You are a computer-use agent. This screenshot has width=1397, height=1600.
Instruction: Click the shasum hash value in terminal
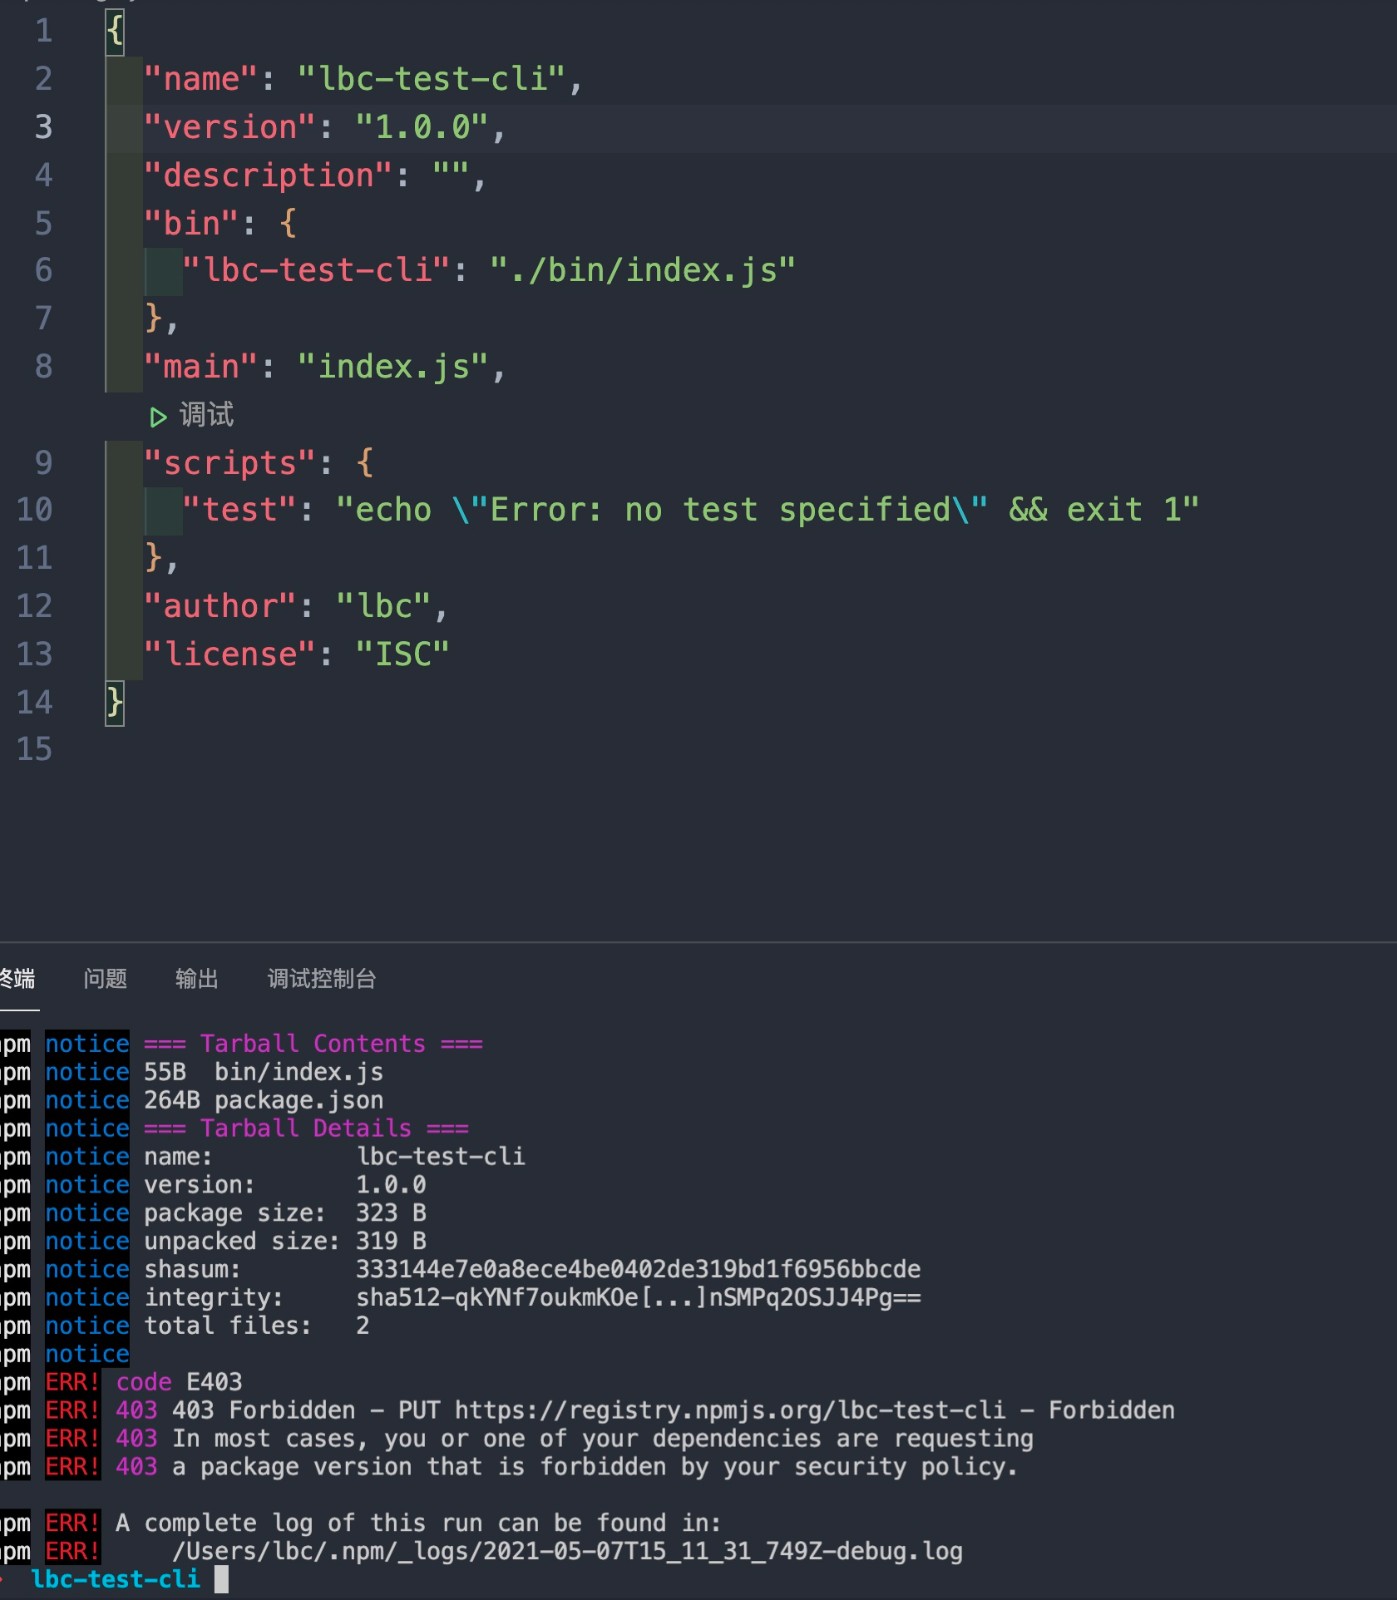tap(638, 1269)
